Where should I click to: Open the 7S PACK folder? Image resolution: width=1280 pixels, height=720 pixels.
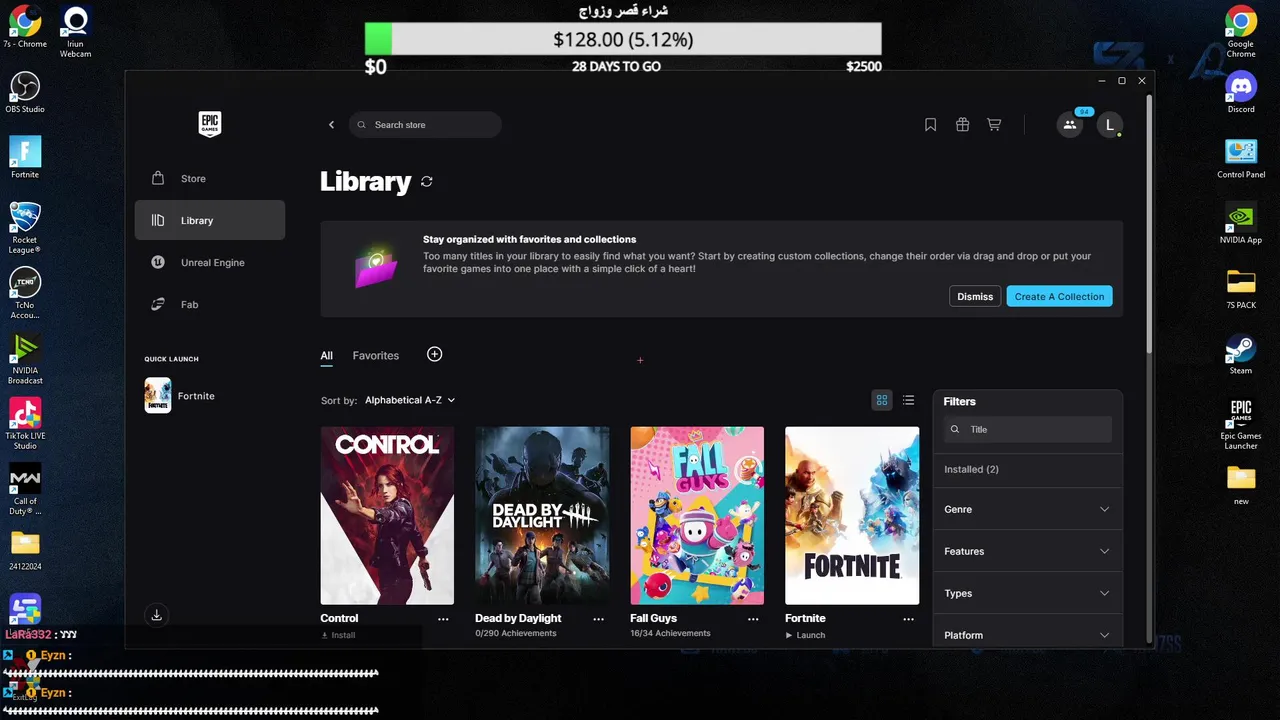(x=1241, y=288)
